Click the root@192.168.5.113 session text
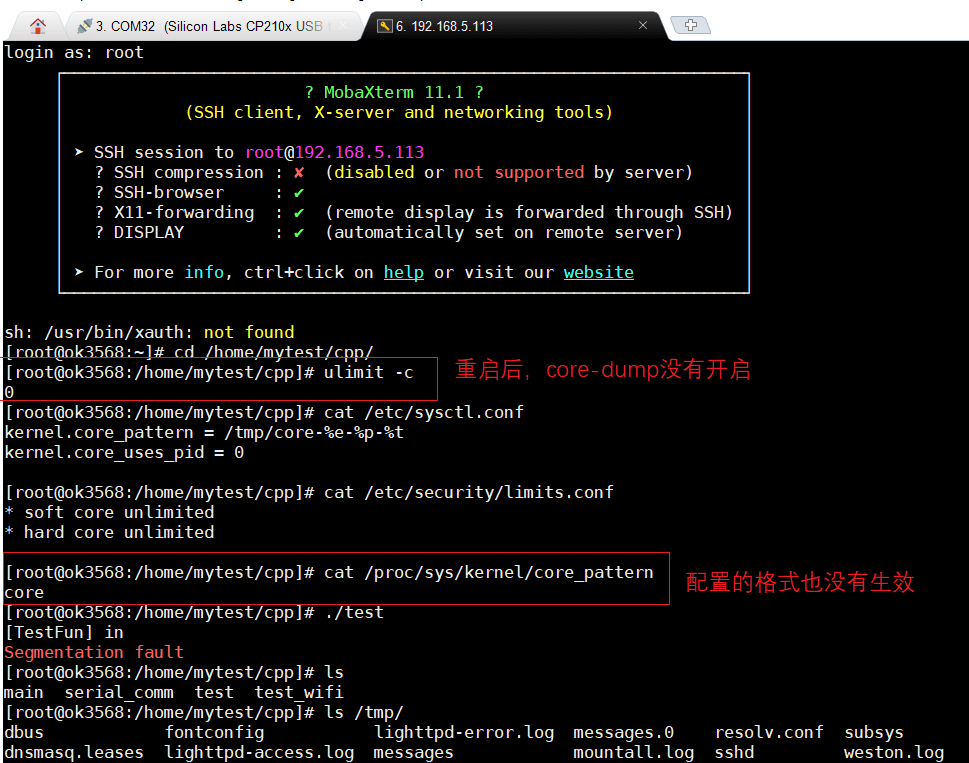 [334, 152]
